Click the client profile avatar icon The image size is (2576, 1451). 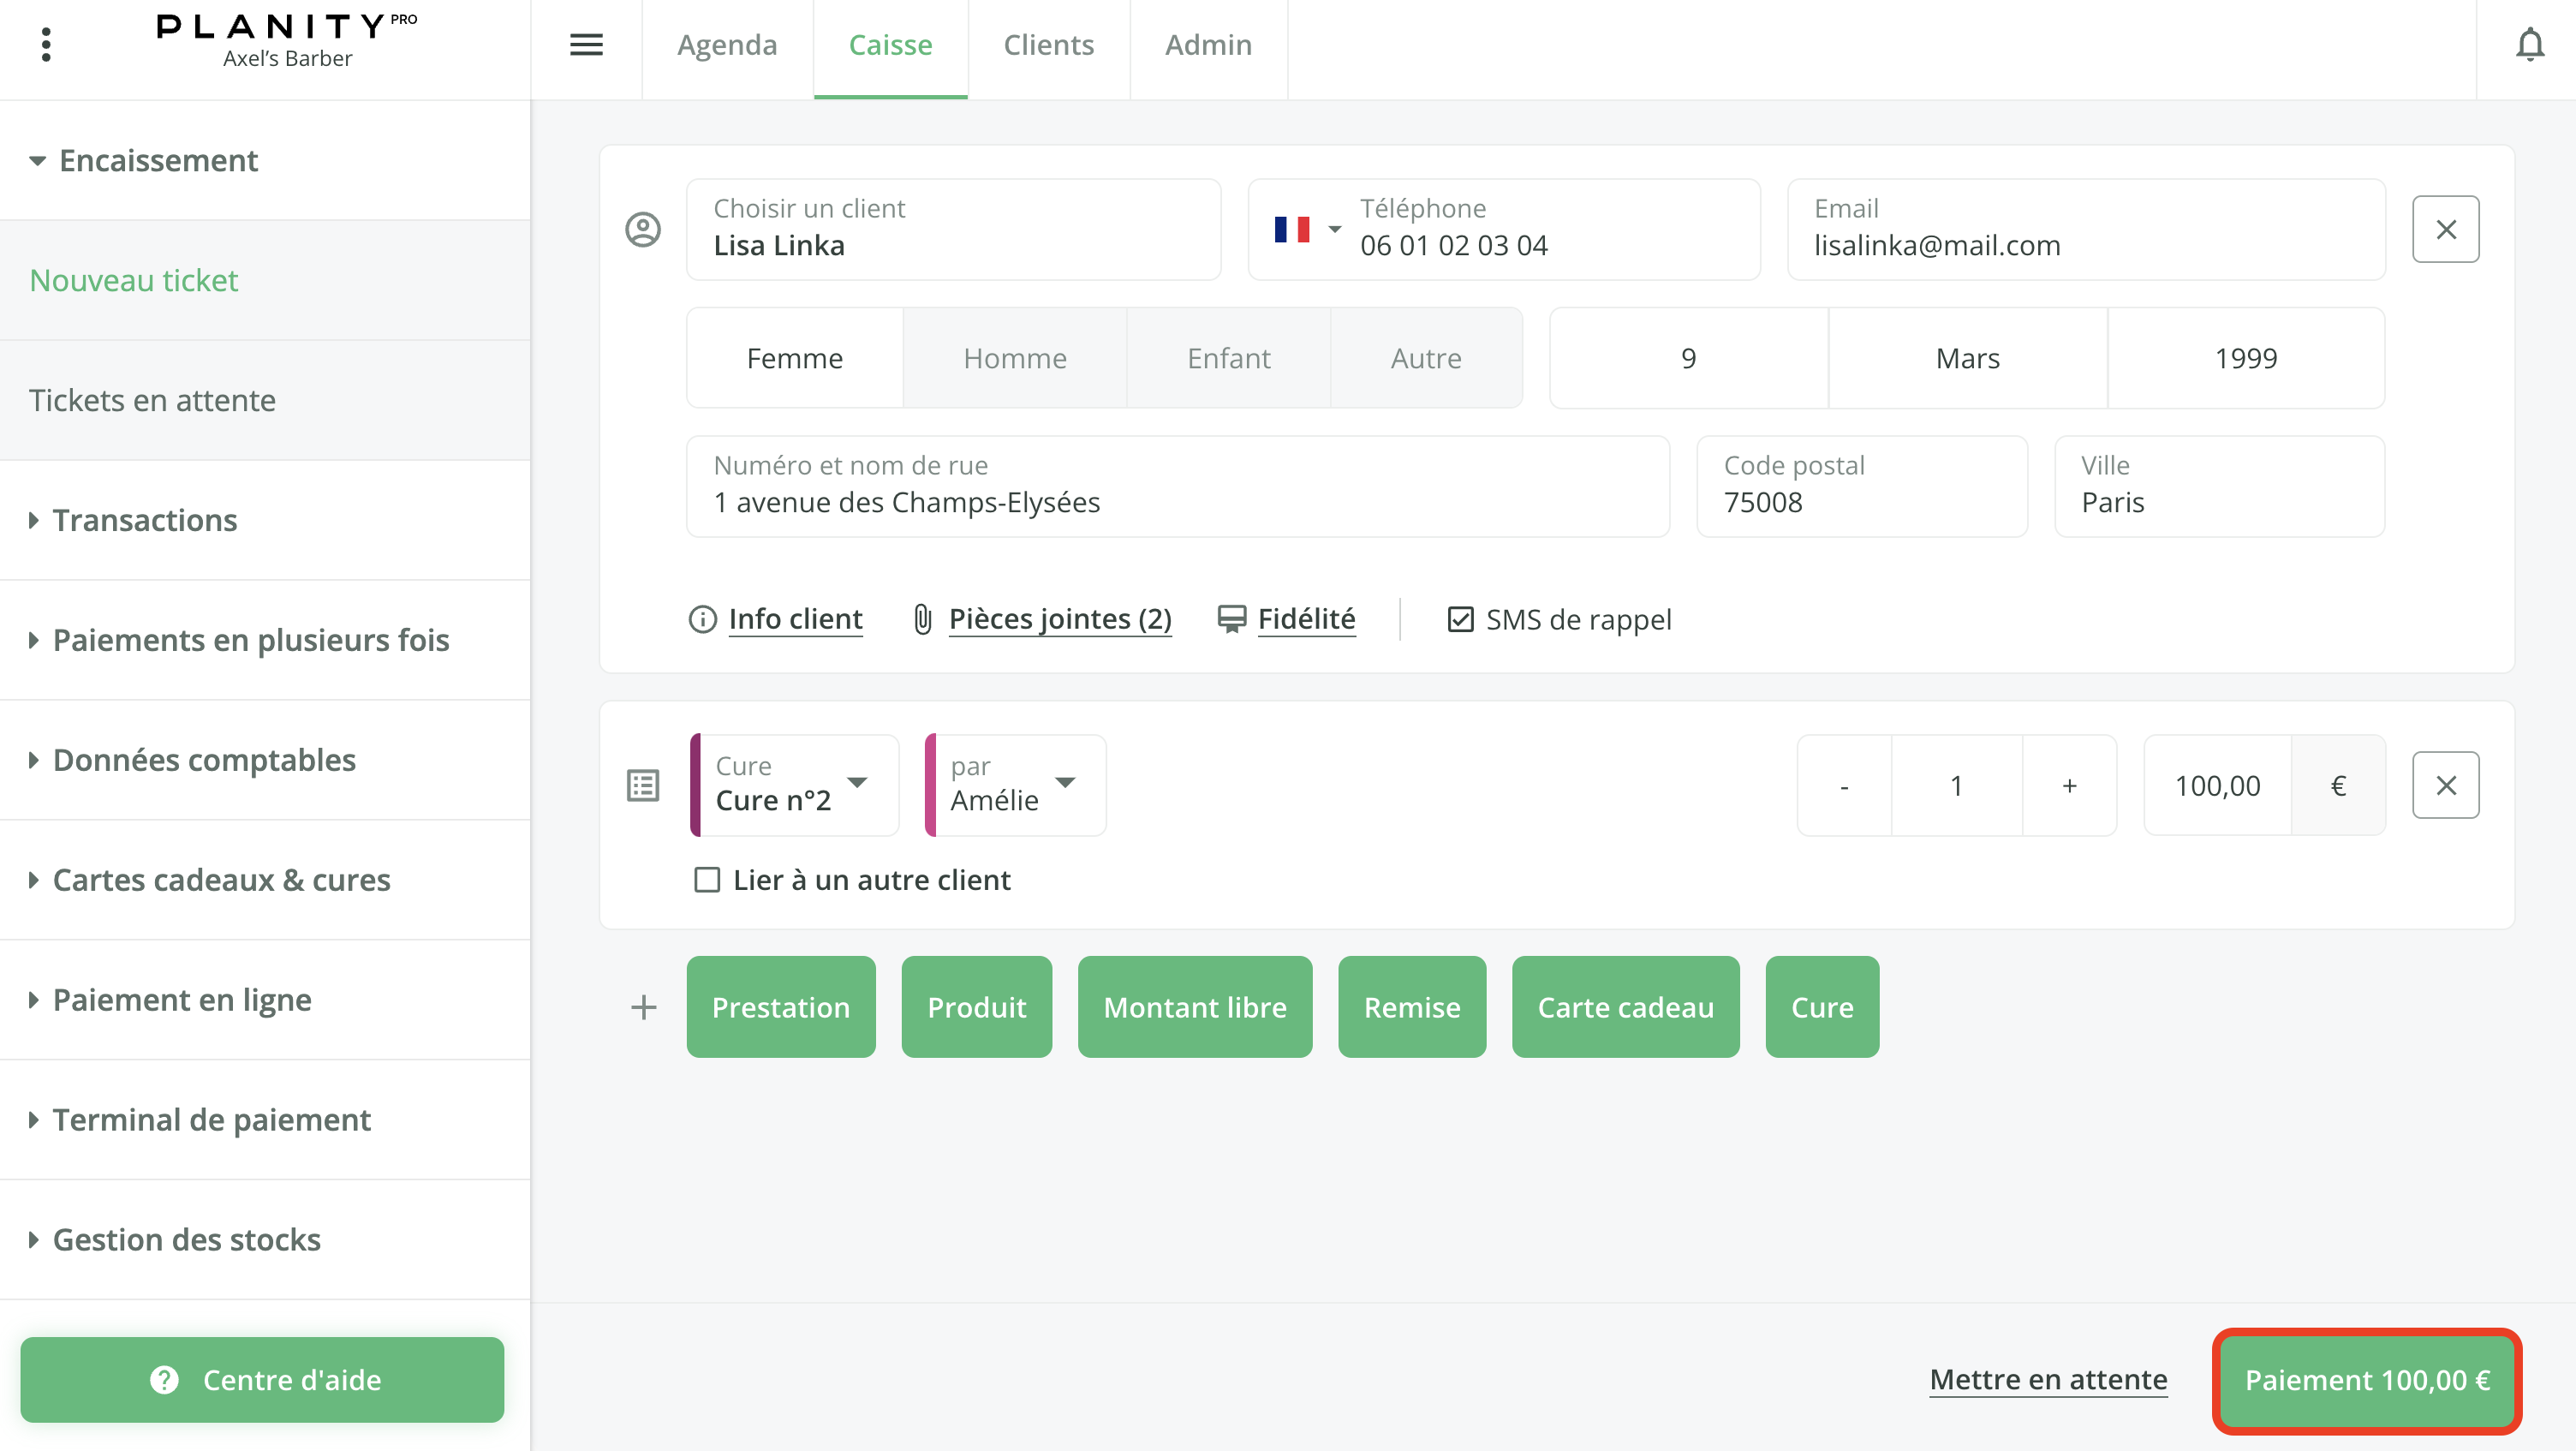(x=643, y=229)
